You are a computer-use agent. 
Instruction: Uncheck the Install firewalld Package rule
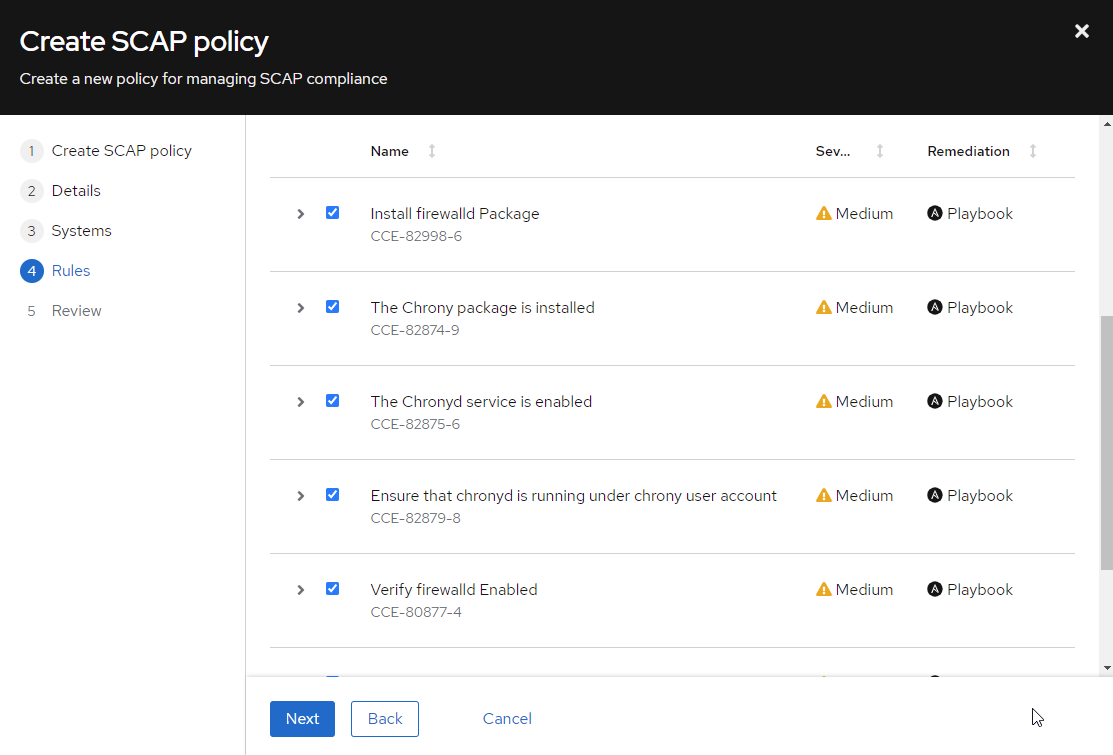click(x=332, y=213)
